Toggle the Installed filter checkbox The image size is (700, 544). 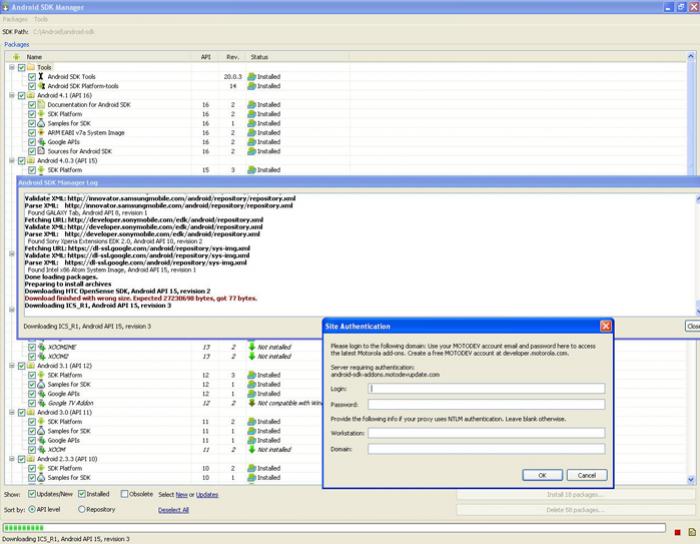tap(82, 494)
